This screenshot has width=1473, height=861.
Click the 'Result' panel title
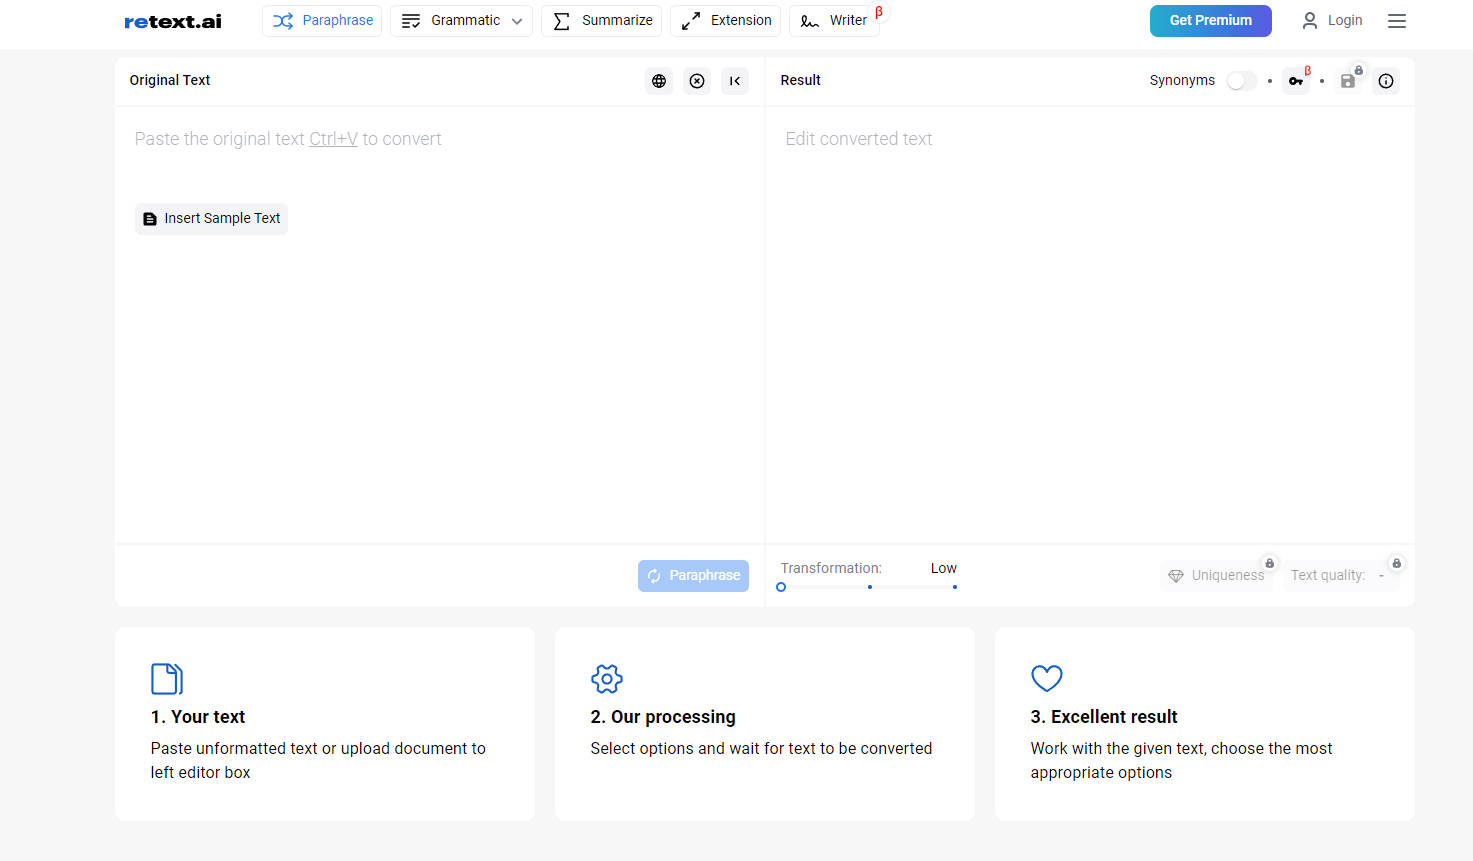(x=801, y=80)
